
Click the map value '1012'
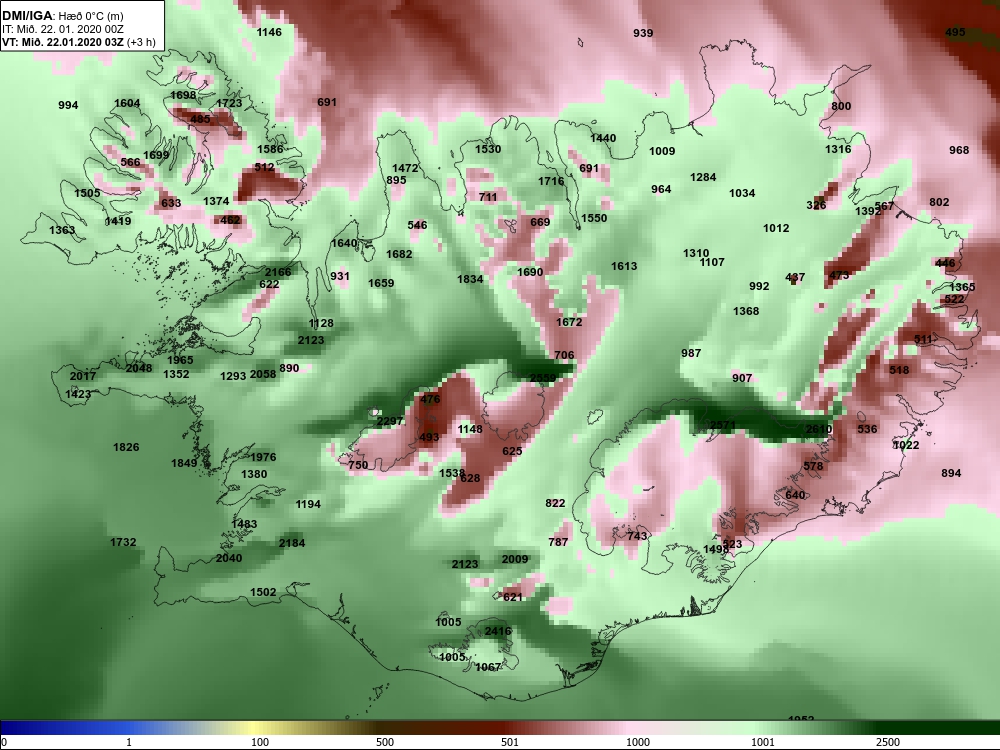point(776,228)
